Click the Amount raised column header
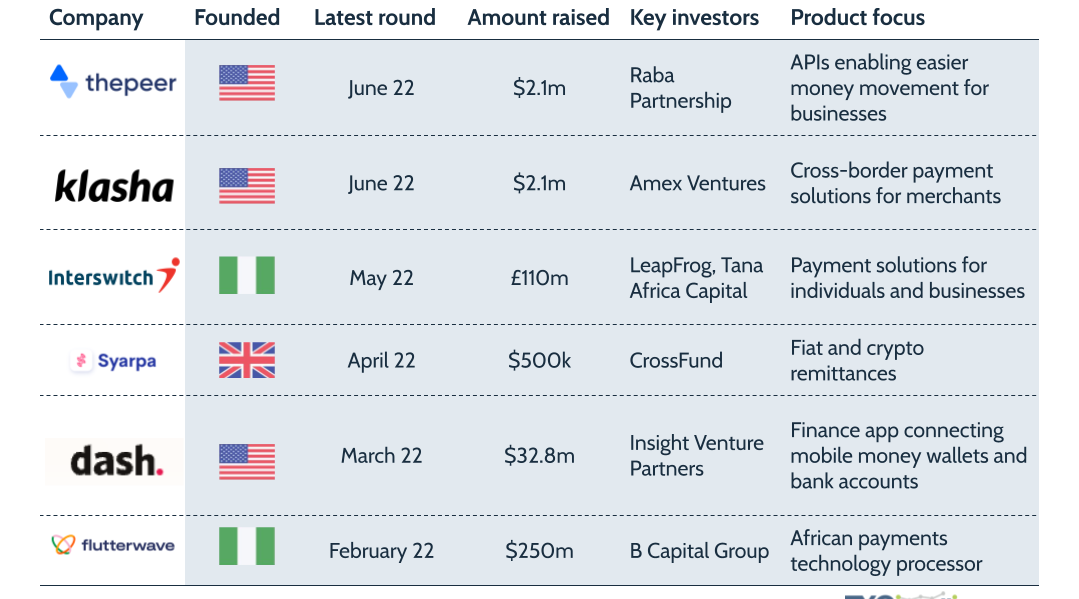The image size is (1079, 599). 538,18
